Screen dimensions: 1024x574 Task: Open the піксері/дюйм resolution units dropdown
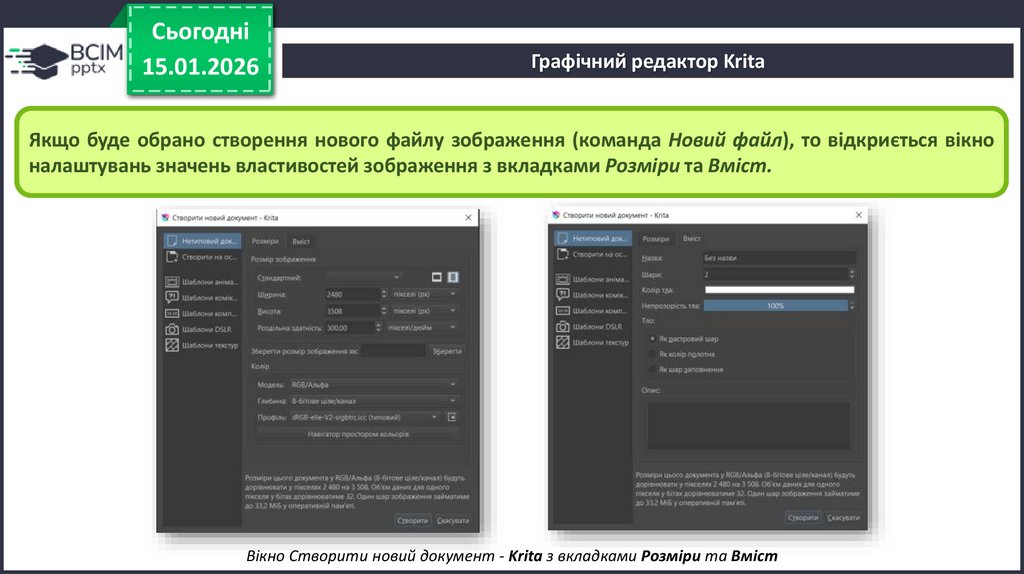[422, 327]
